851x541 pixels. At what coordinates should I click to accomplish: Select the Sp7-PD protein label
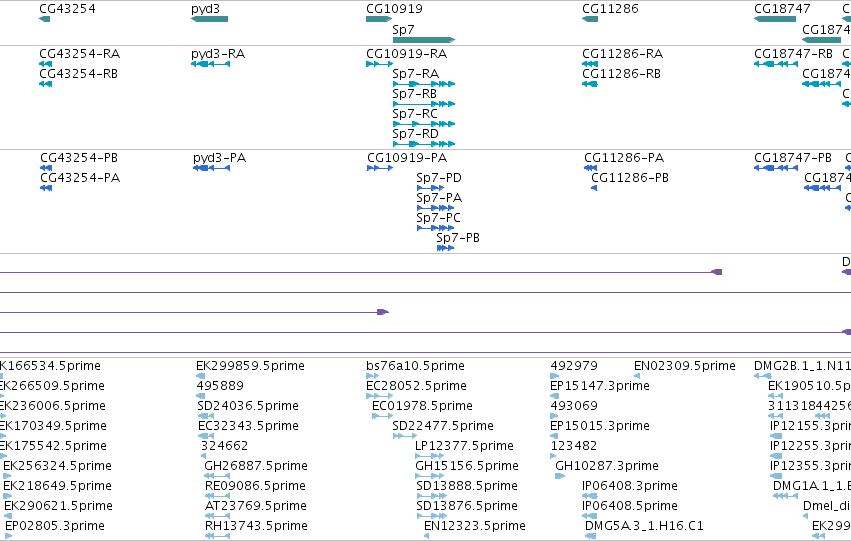point(439,178)
